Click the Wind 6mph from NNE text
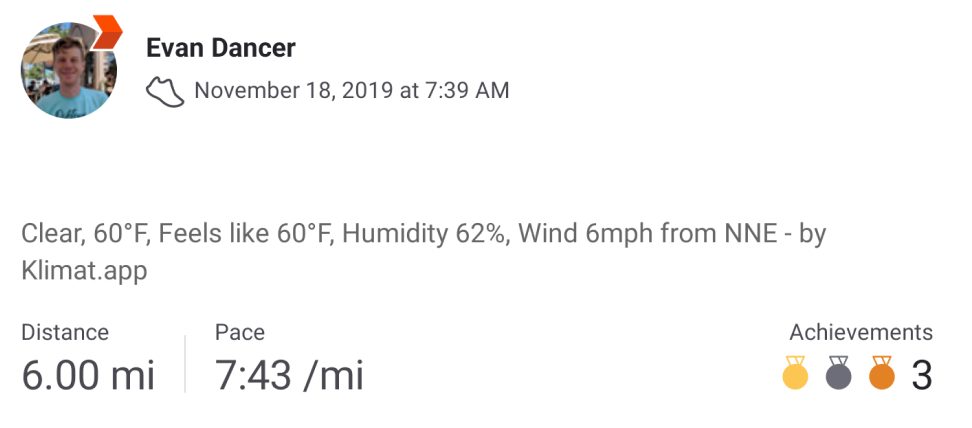972x428 pixels. tap(648, 234)
